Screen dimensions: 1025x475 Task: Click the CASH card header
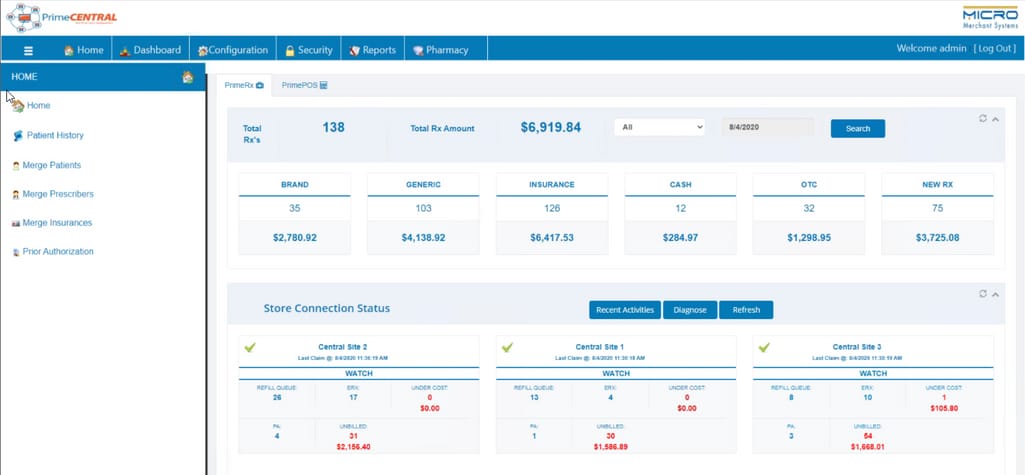coord(680,185)
